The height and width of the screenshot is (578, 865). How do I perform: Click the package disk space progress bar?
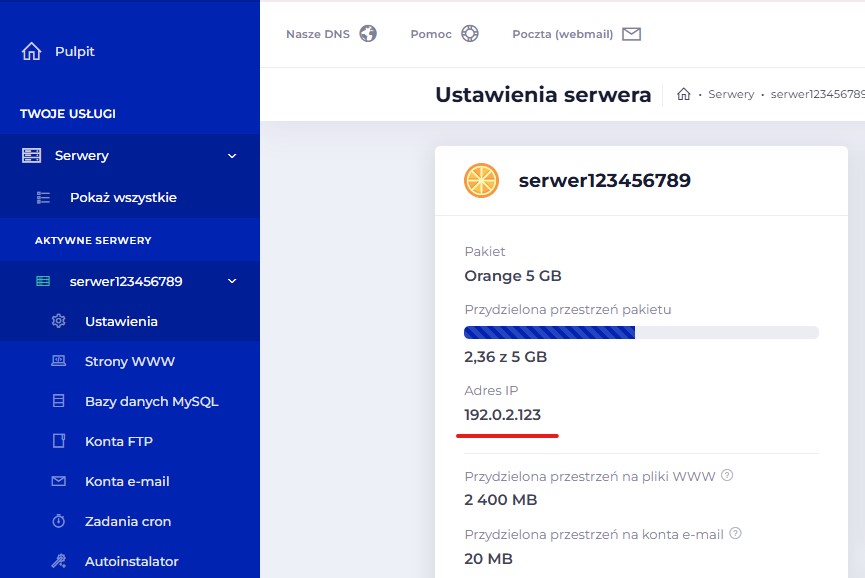pos(641,332)
